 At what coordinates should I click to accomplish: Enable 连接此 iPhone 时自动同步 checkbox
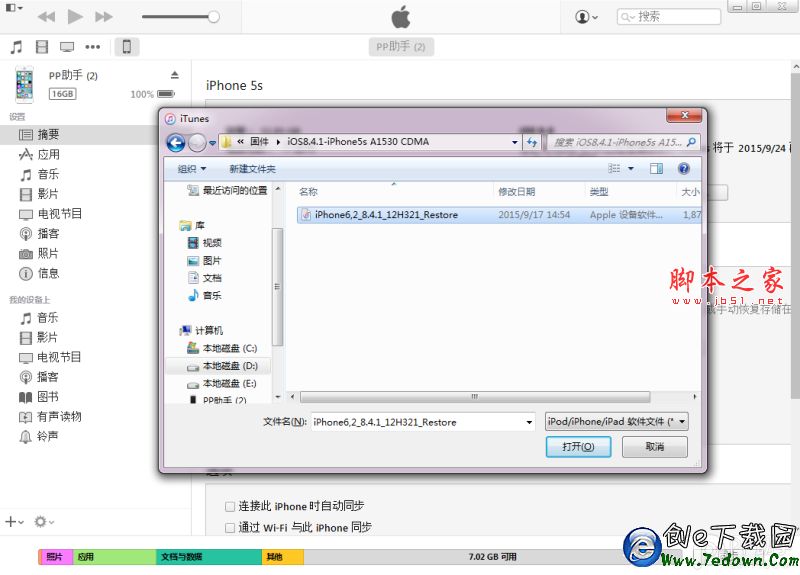230,507
